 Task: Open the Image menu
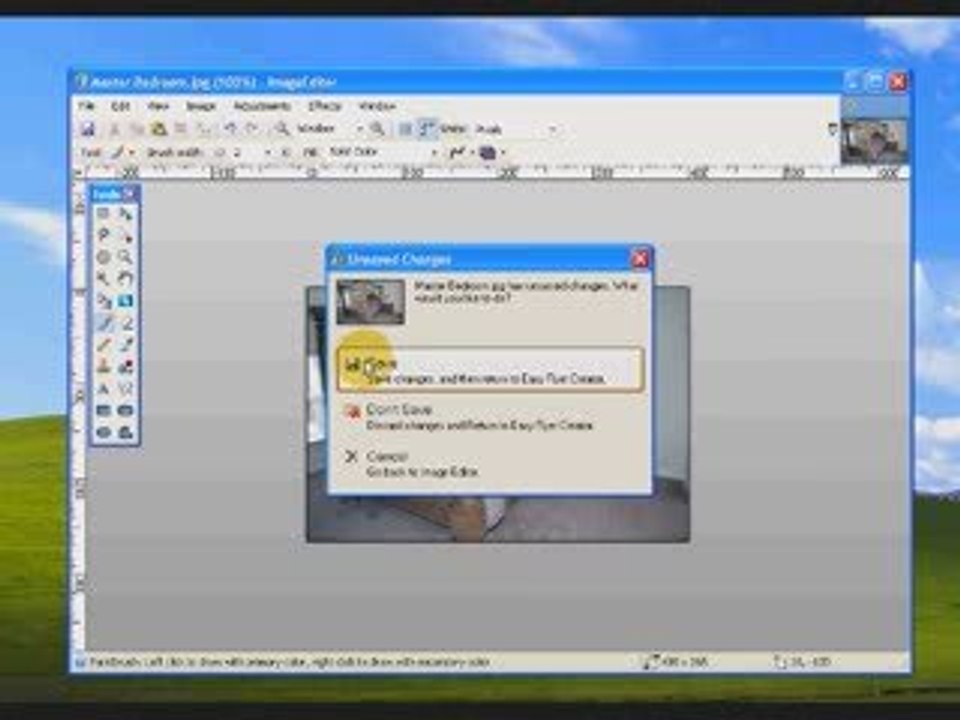[201, 106]
